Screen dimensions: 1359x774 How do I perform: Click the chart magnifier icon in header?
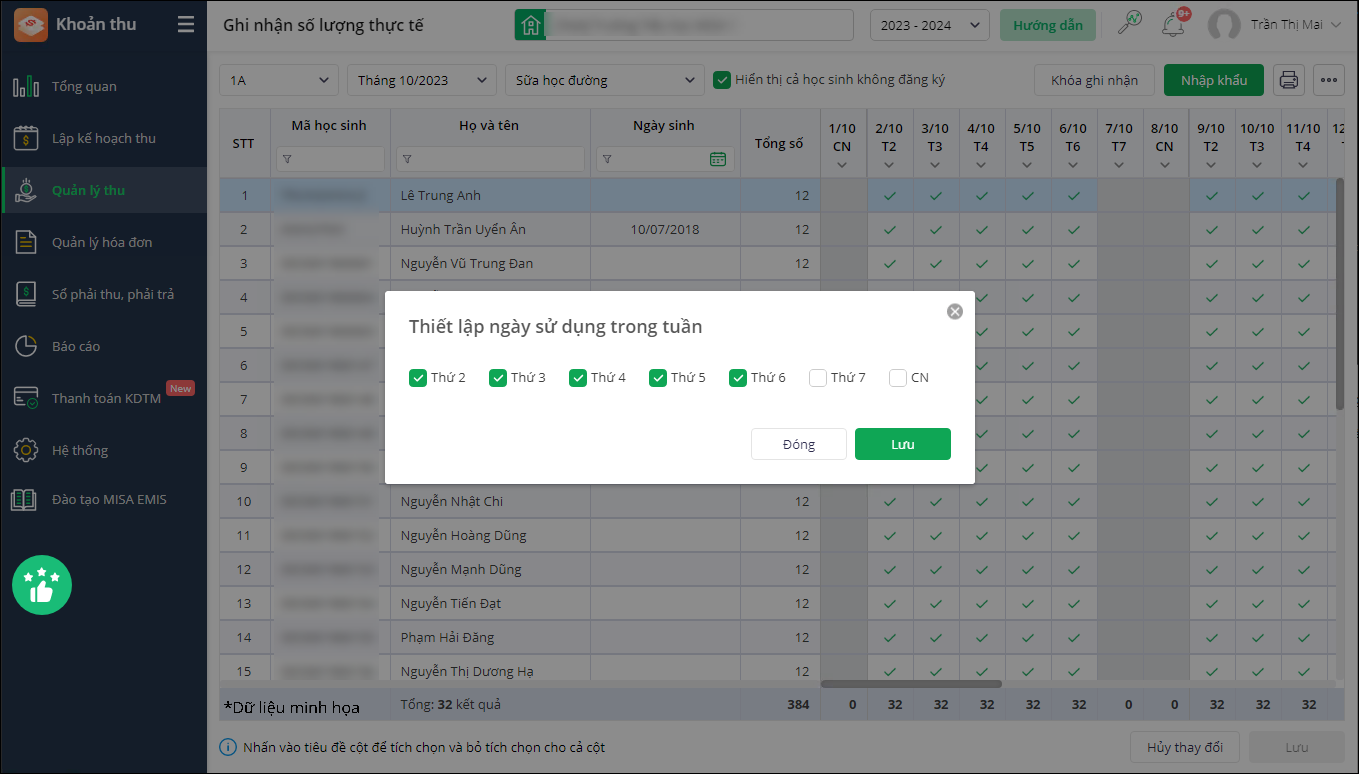click(x=1130, y=24)
